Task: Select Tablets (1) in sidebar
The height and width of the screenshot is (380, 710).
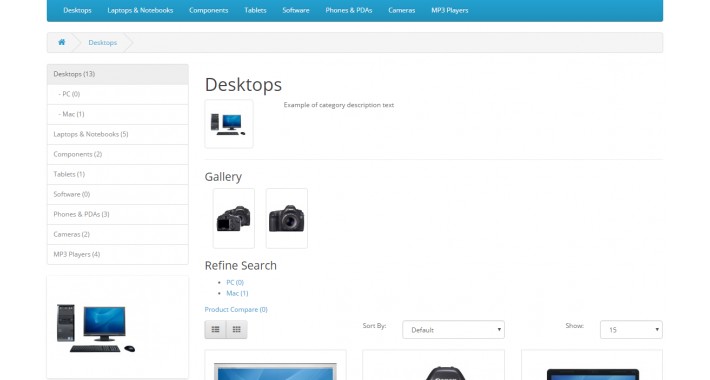Action: click(x=118, y=174)
